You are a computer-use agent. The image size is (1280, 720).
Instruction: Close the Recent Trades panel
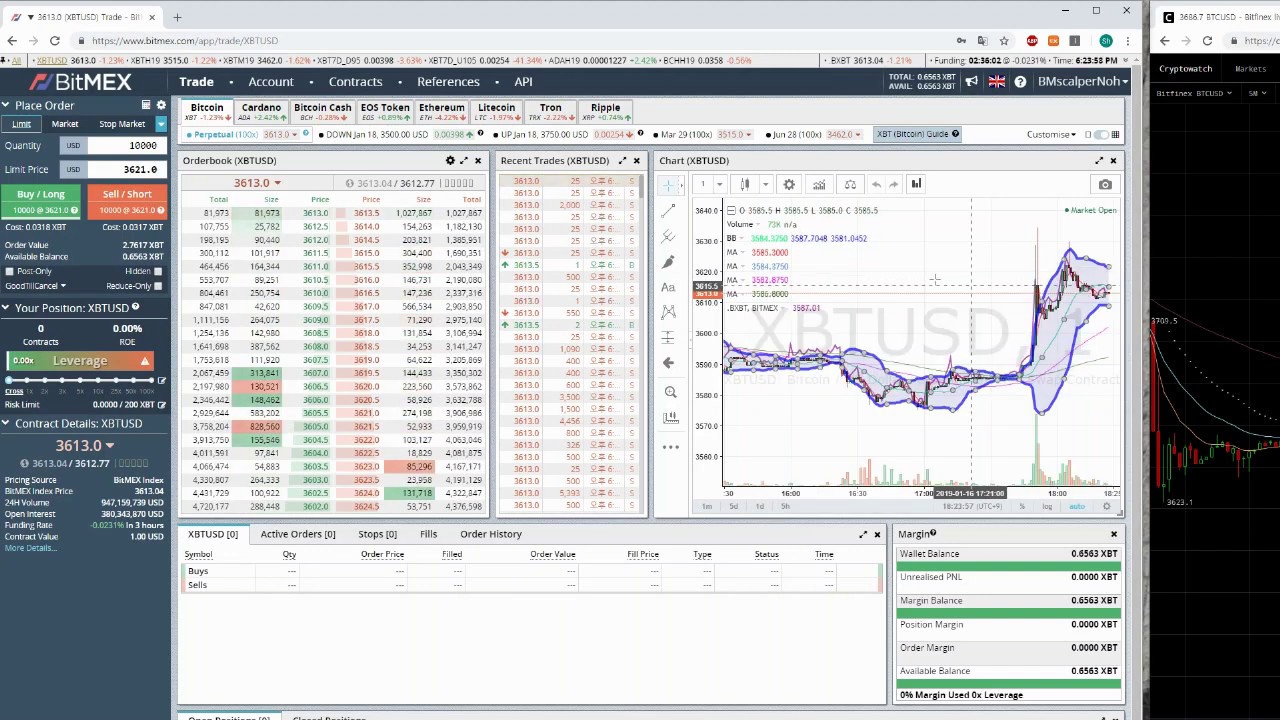click(x=636, y=160)
